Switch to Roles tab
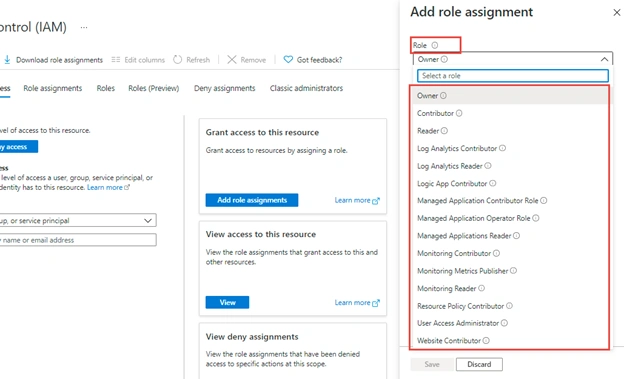 tap(105, 88)
